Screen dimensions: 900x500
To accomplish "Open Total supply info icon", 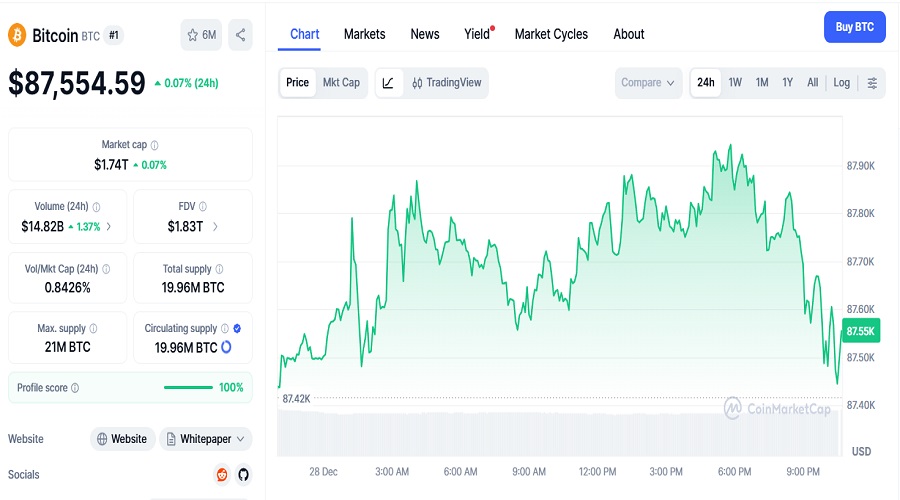I will tap(219, 269).
